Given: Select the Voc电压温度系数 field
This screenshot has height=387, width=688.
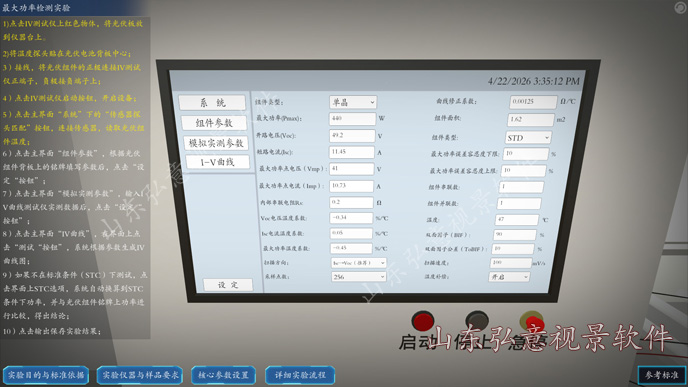Looking at the screenshot, I should (x=351, y=218).
